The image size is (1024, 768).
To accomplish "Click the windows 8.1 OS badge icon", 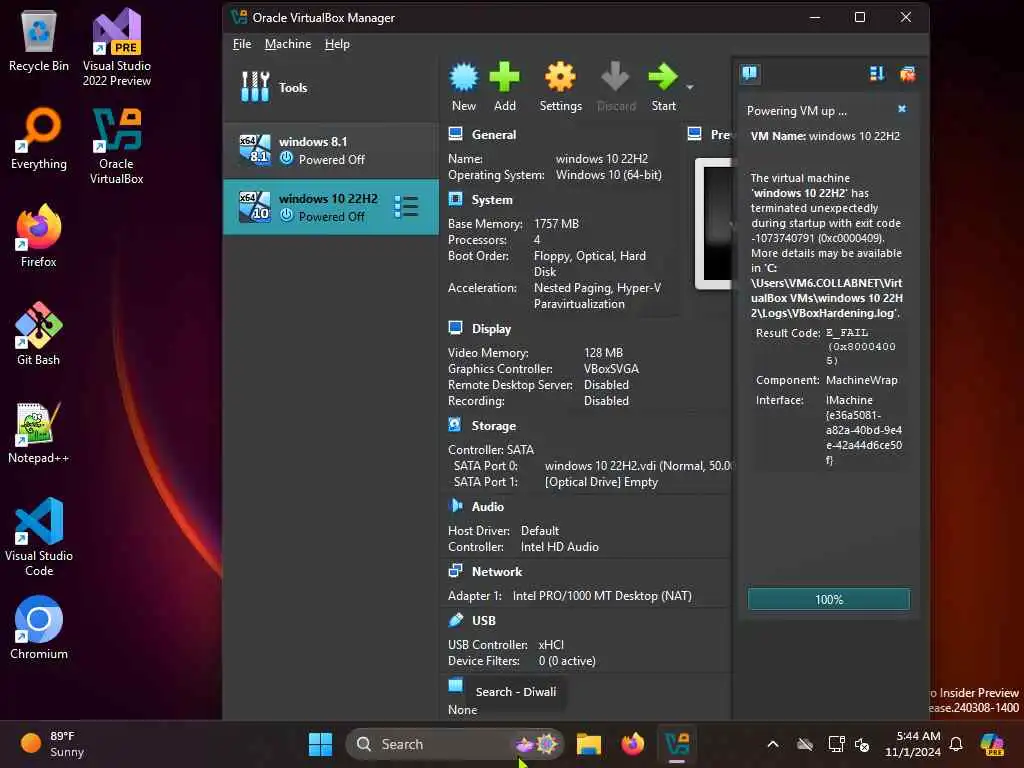I will 255,150.
